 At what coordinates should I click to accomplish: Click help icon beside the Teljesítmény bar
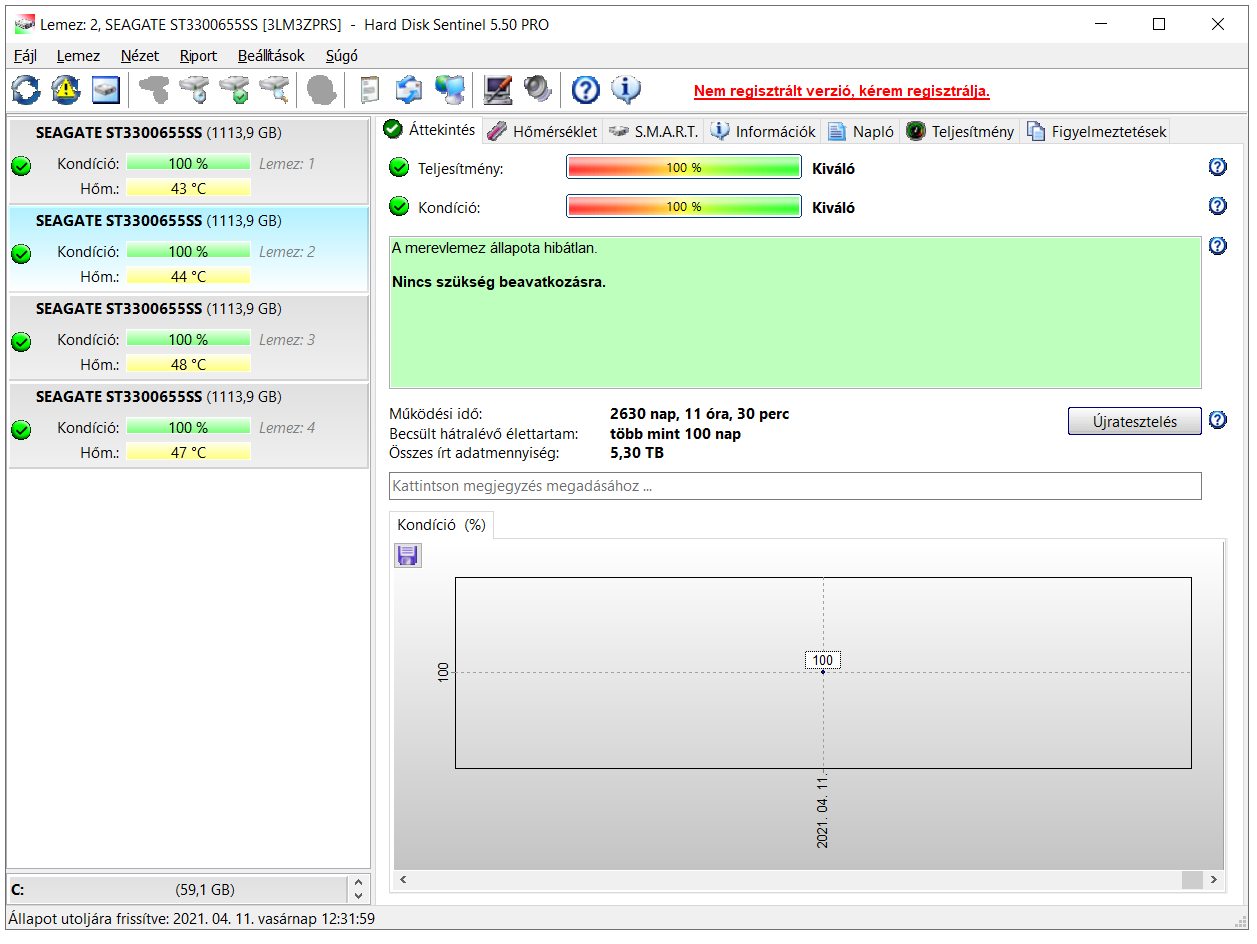pos(1217,167)
